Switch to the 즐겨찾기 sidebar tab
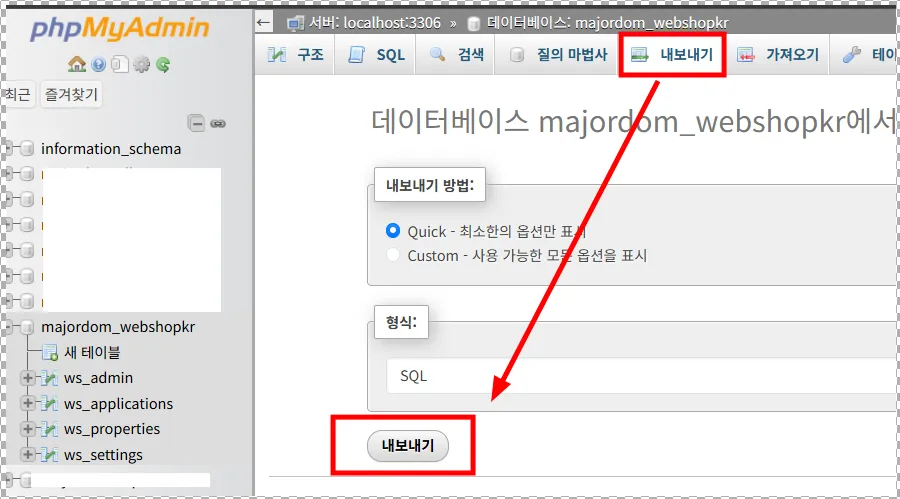The image size is (900, 499). pyautogui.click(x=71, y=94)
